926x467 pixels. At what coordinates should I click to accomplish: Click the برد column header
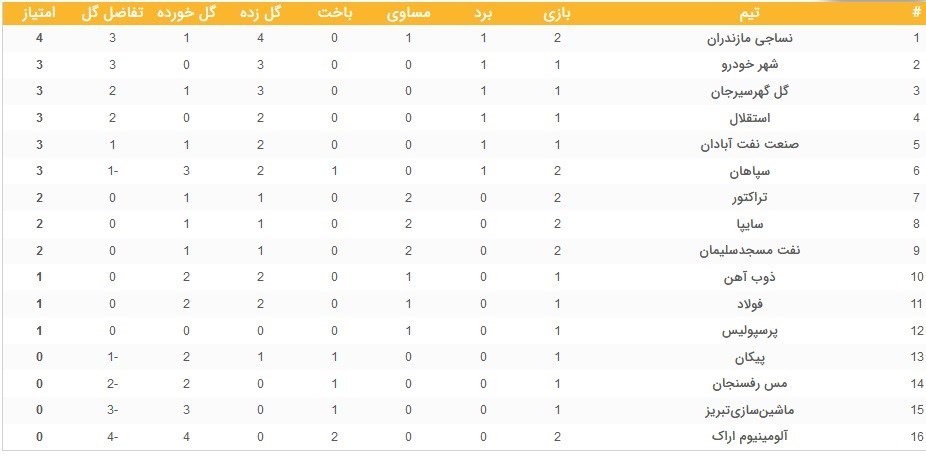(483, 13)
